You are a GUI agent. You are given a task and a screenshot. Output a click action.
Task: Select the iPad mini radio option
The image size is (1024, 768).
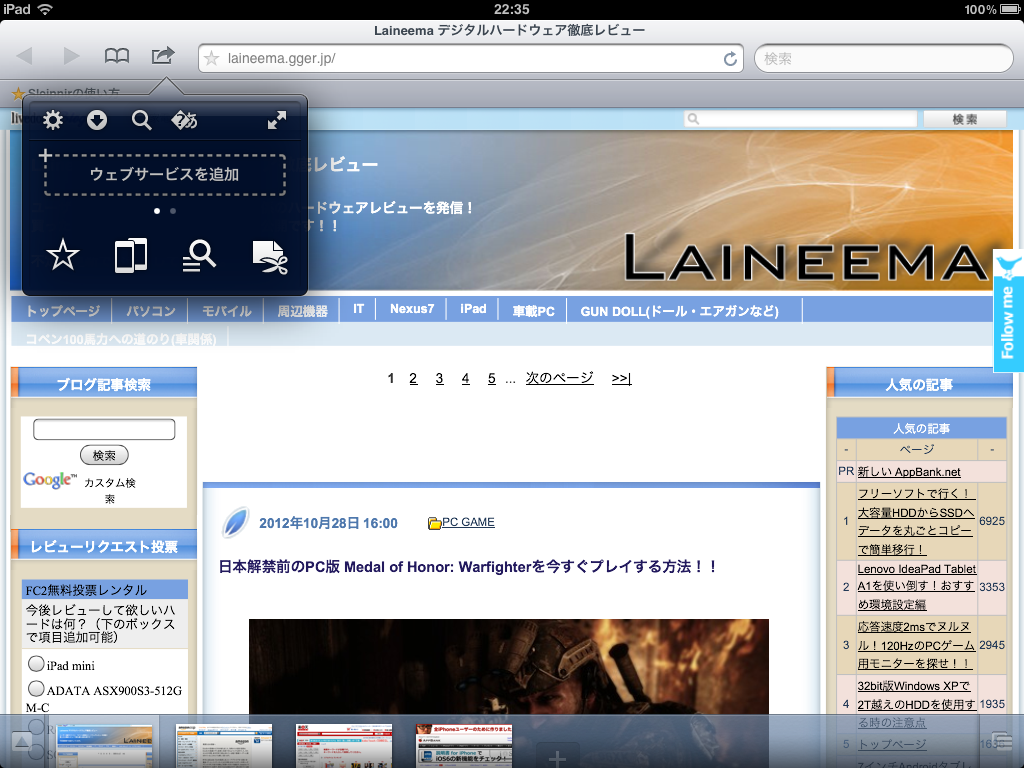pos(36,664)
